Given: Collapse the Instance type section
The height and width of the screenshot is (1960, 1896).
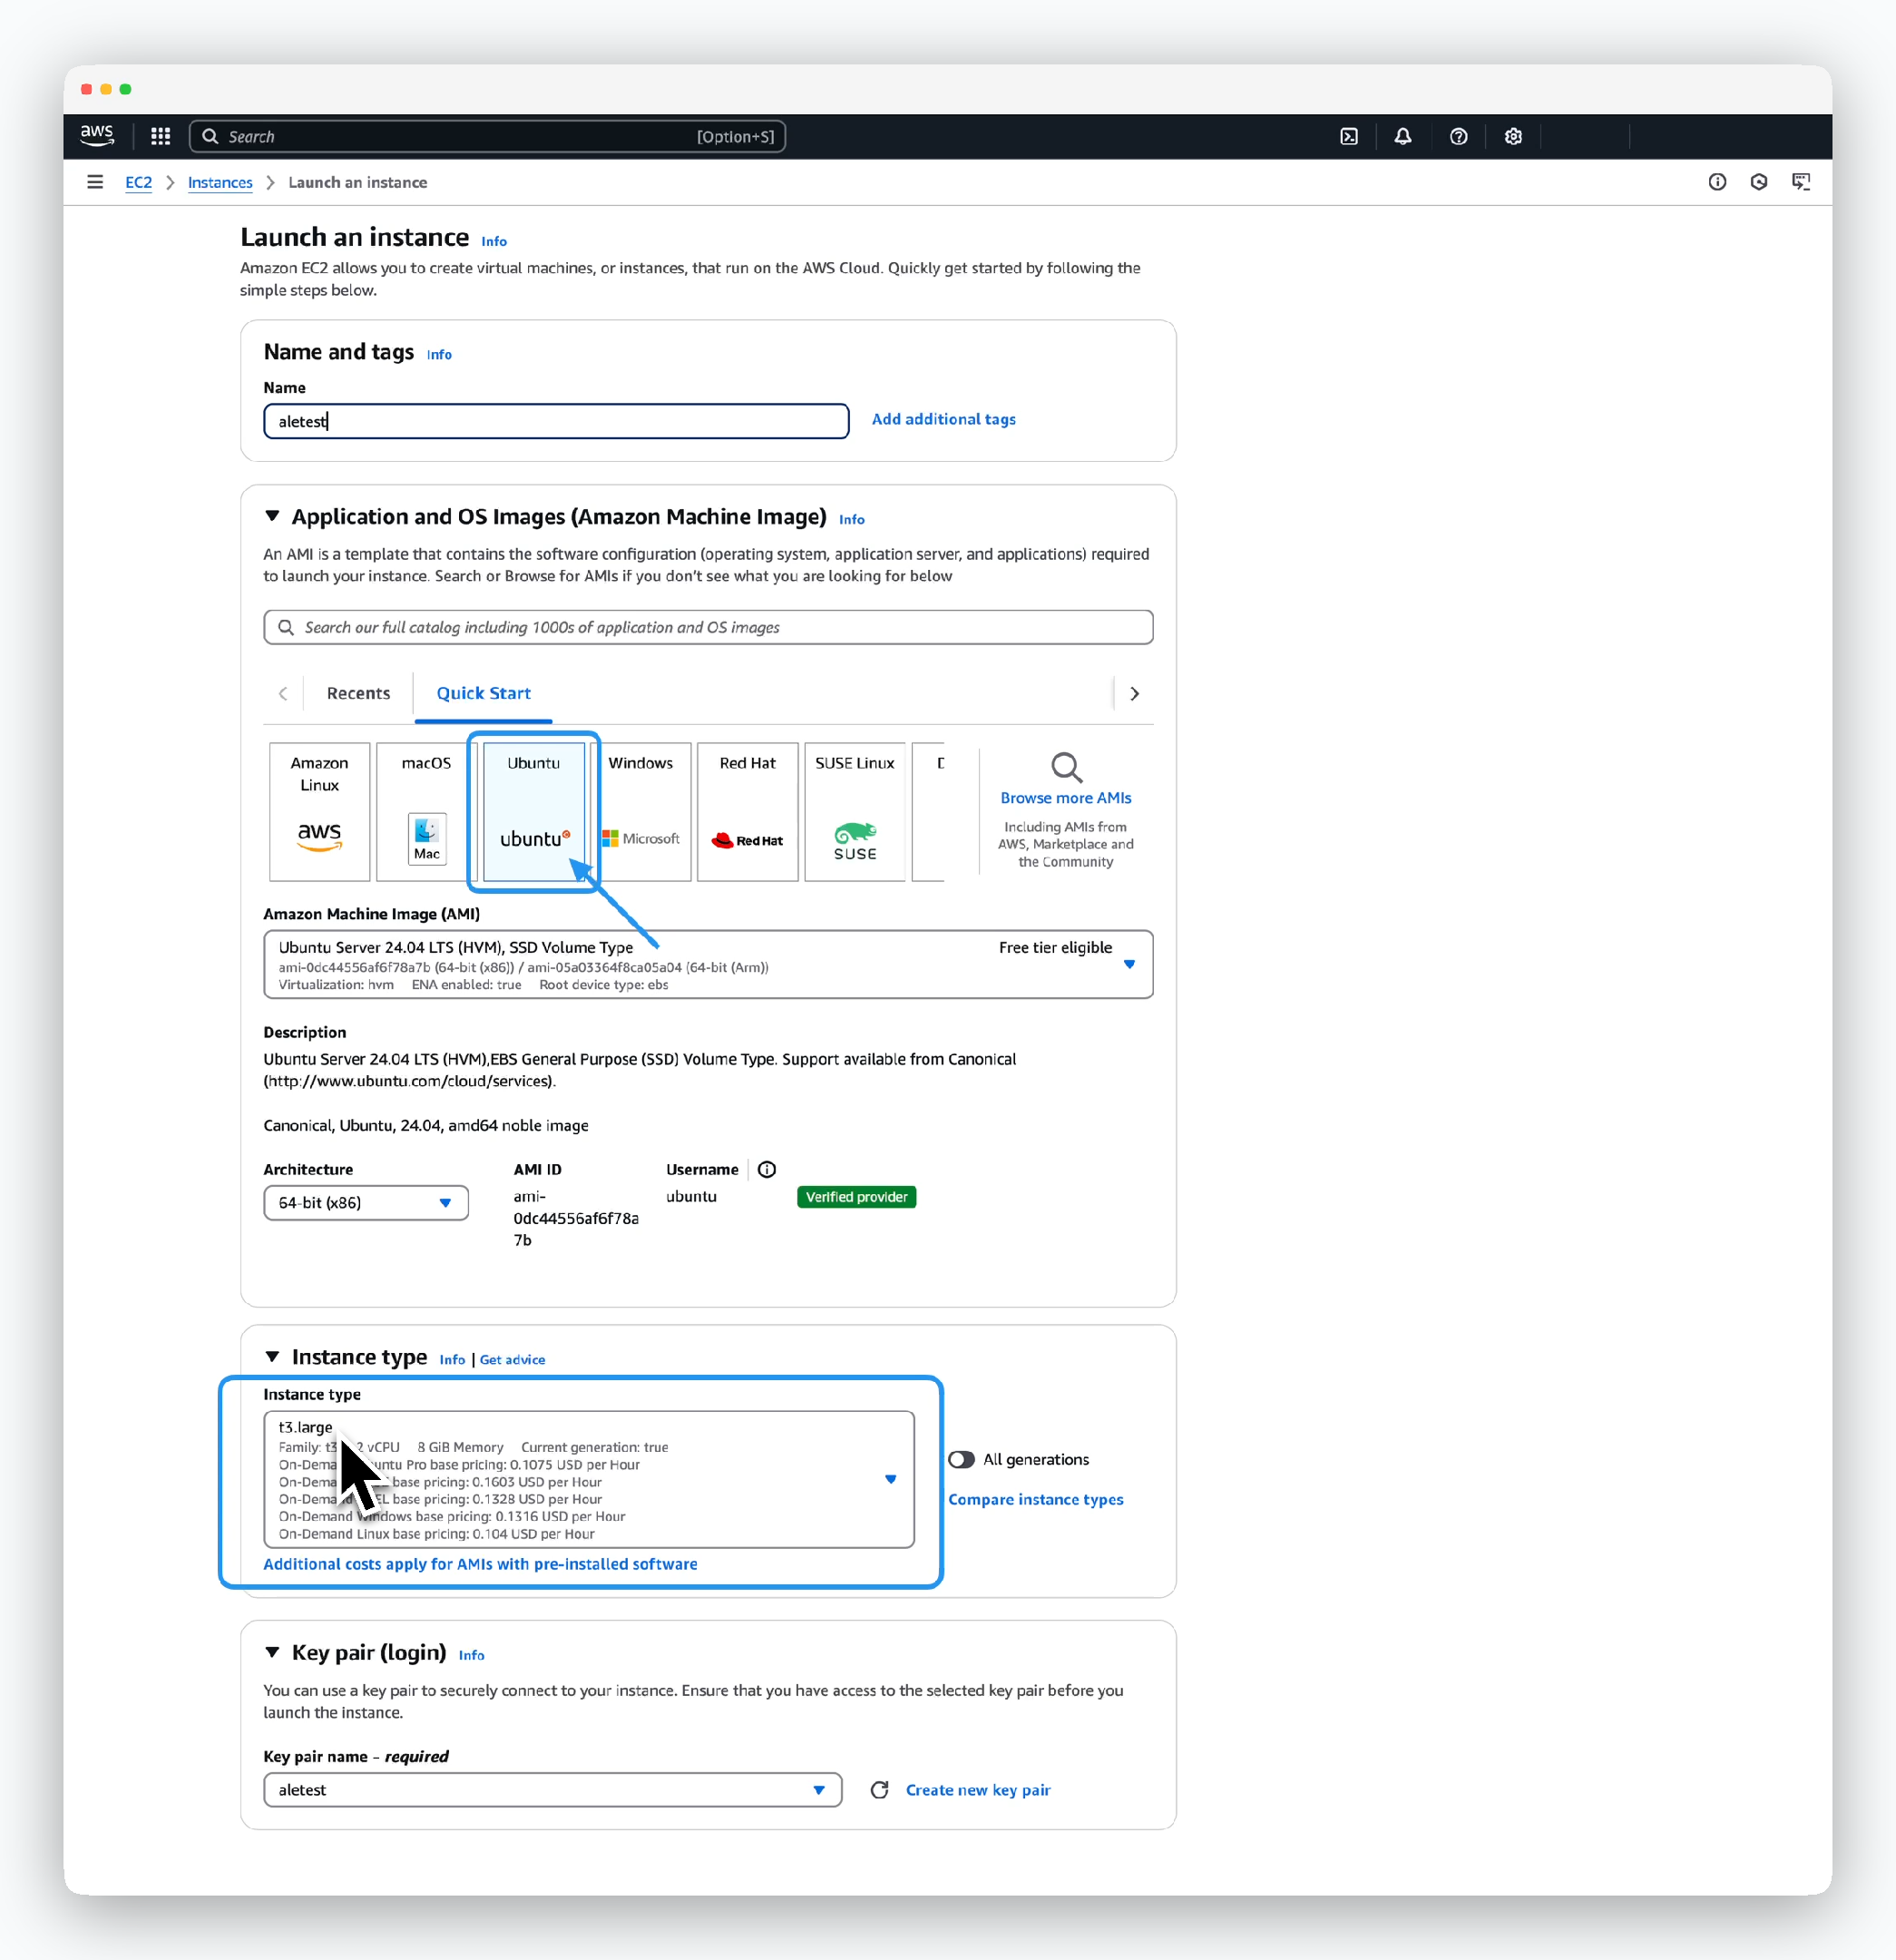Looking at the screenshot, I should (272, 1356).
